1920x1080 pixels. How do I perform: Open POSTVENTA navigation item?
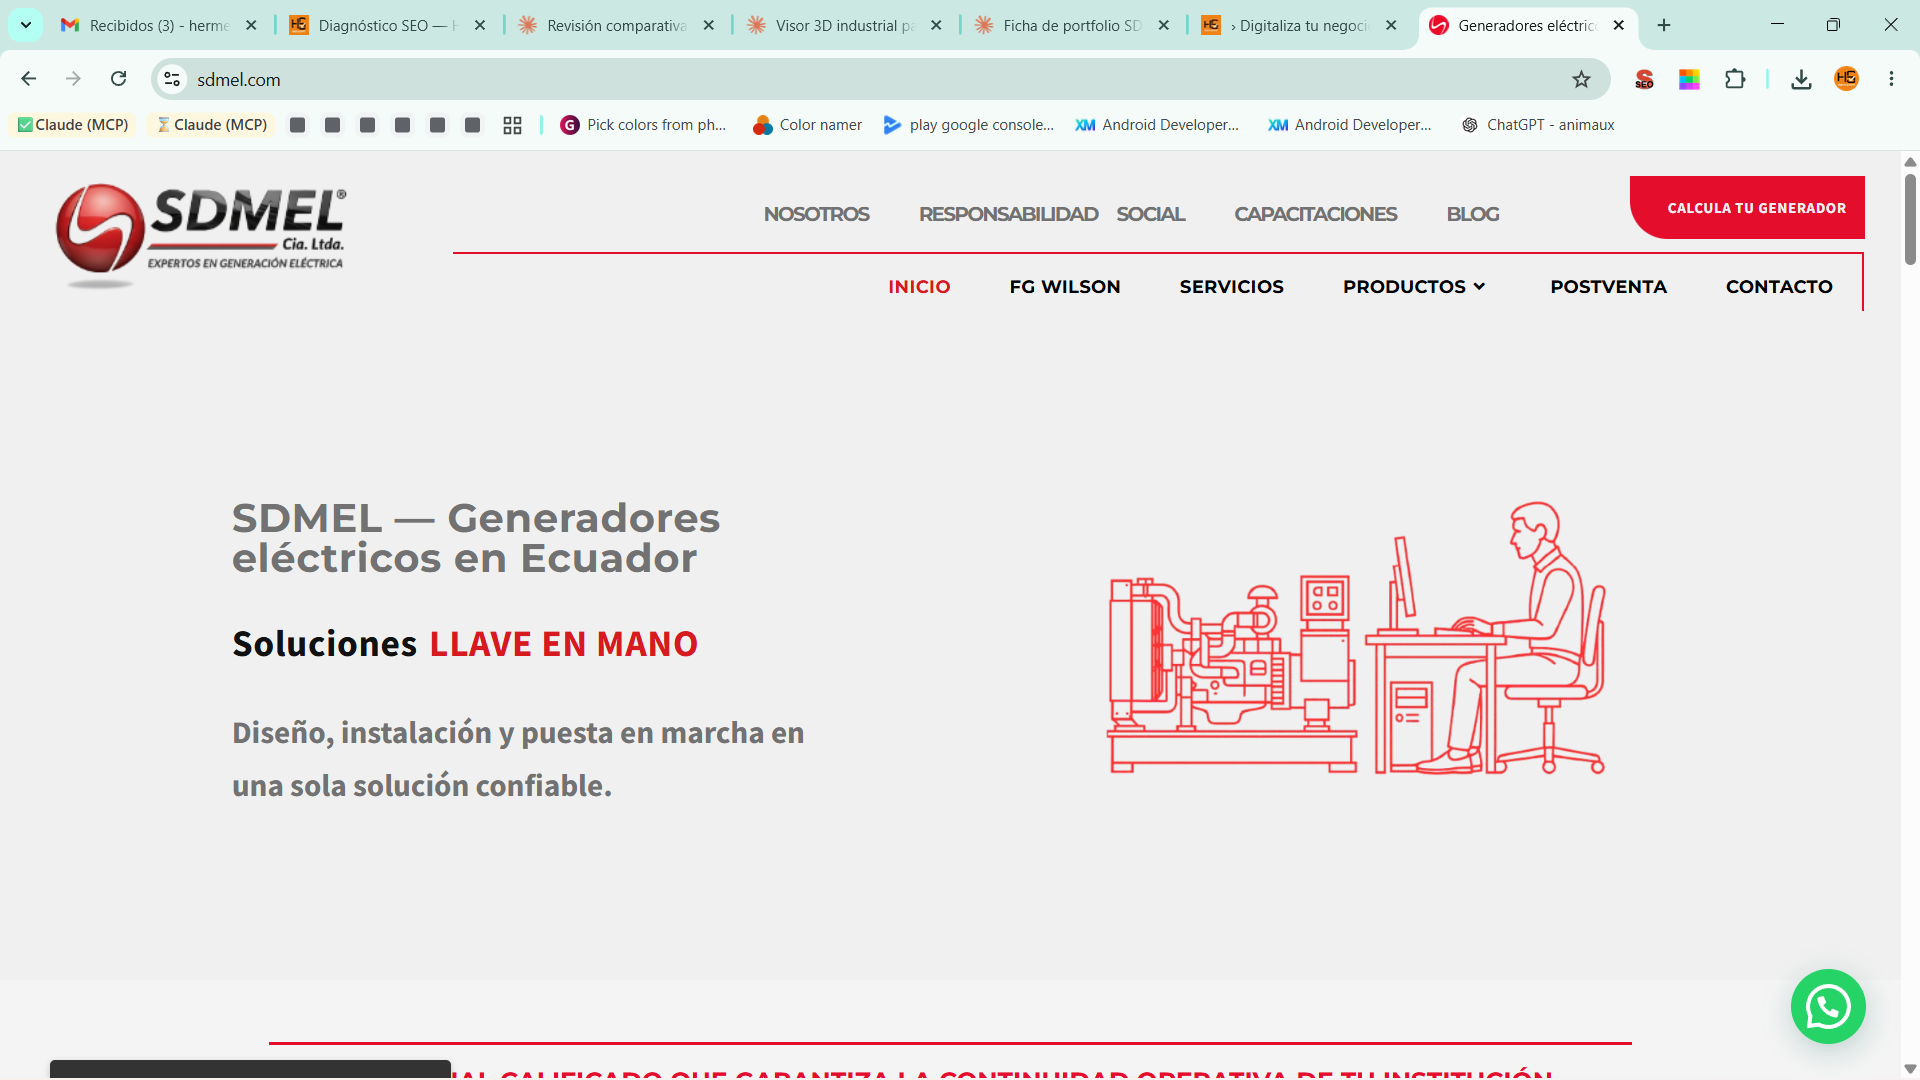coord(1608,287)
